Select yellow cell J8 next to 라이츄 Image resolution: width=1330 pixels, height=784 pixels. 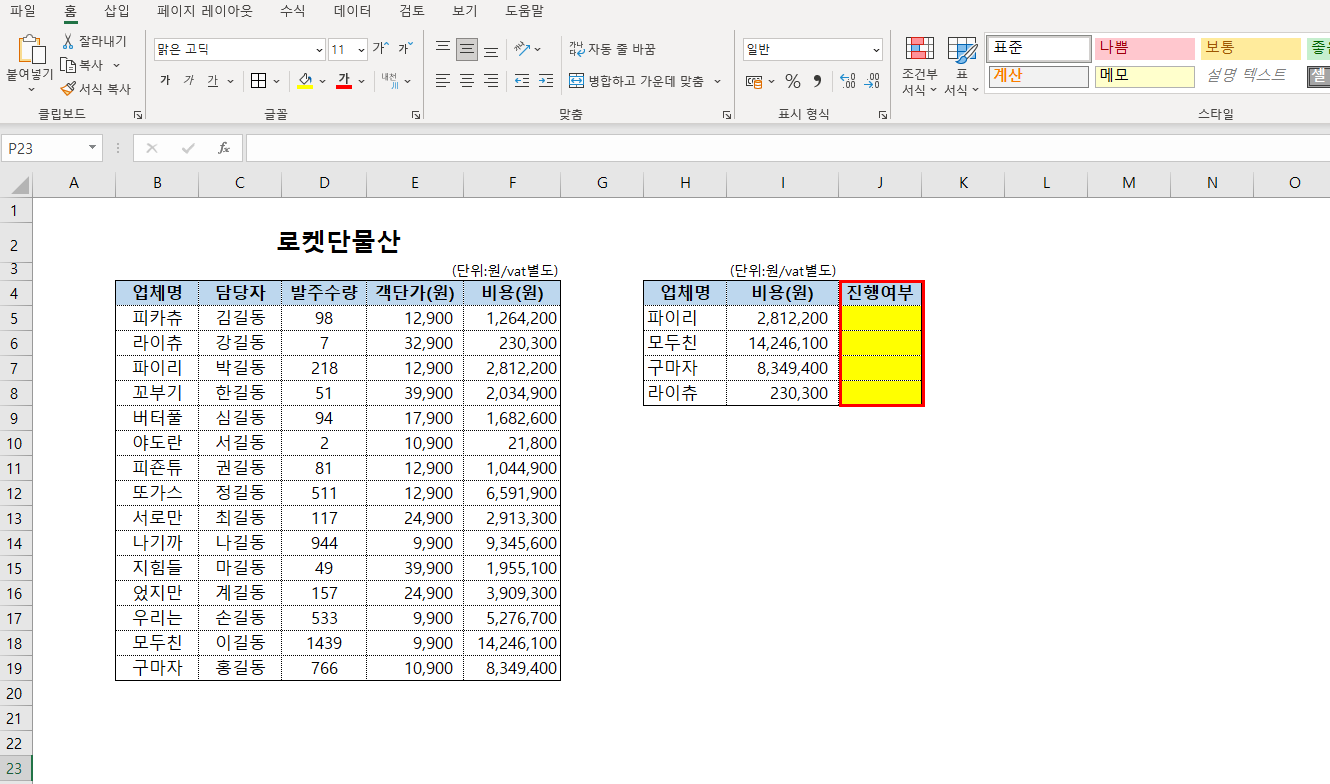click(x=880, y=393)
